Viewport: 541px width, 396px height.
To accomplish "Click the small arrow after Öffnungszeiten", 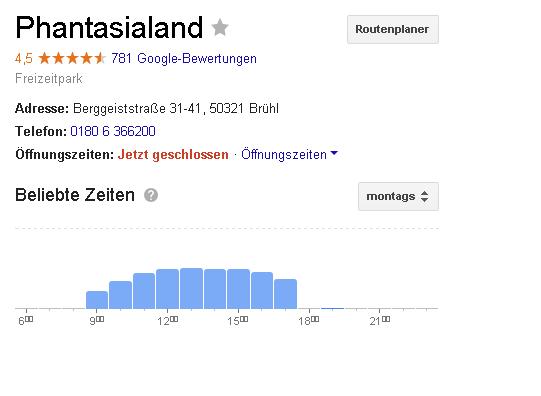I will (334, 153).
